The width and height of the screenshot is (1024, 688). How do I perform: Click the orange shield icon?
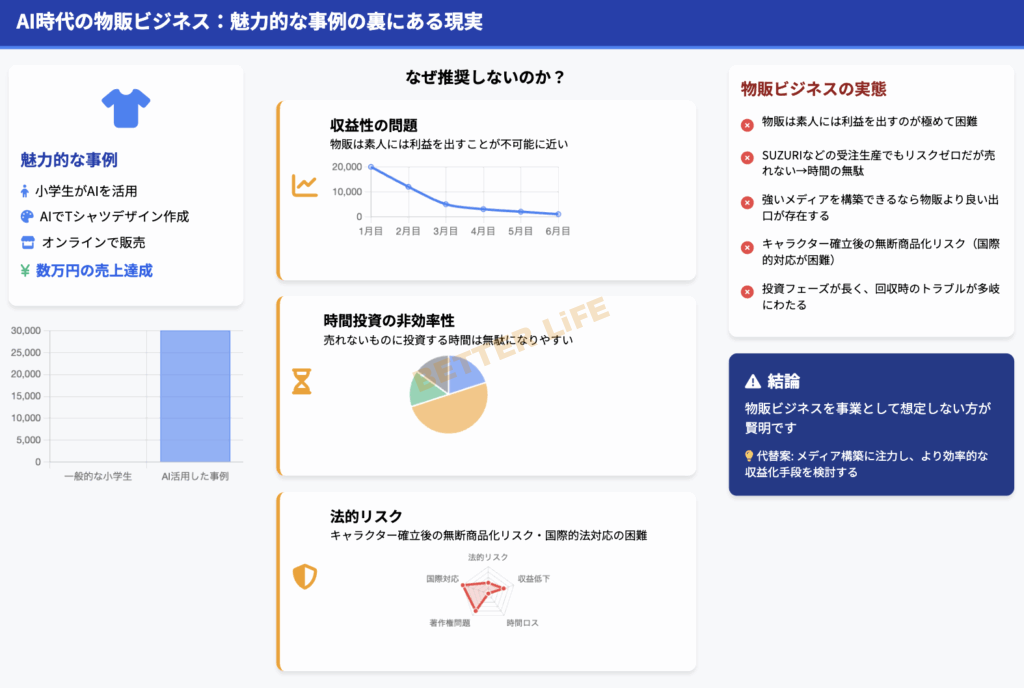click(x=304, y=576)
